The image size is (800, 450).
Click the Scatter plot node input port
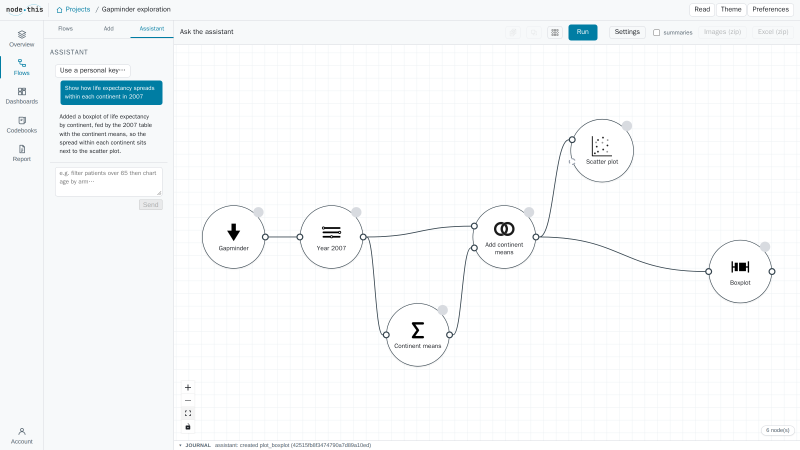tap(572, 140)
